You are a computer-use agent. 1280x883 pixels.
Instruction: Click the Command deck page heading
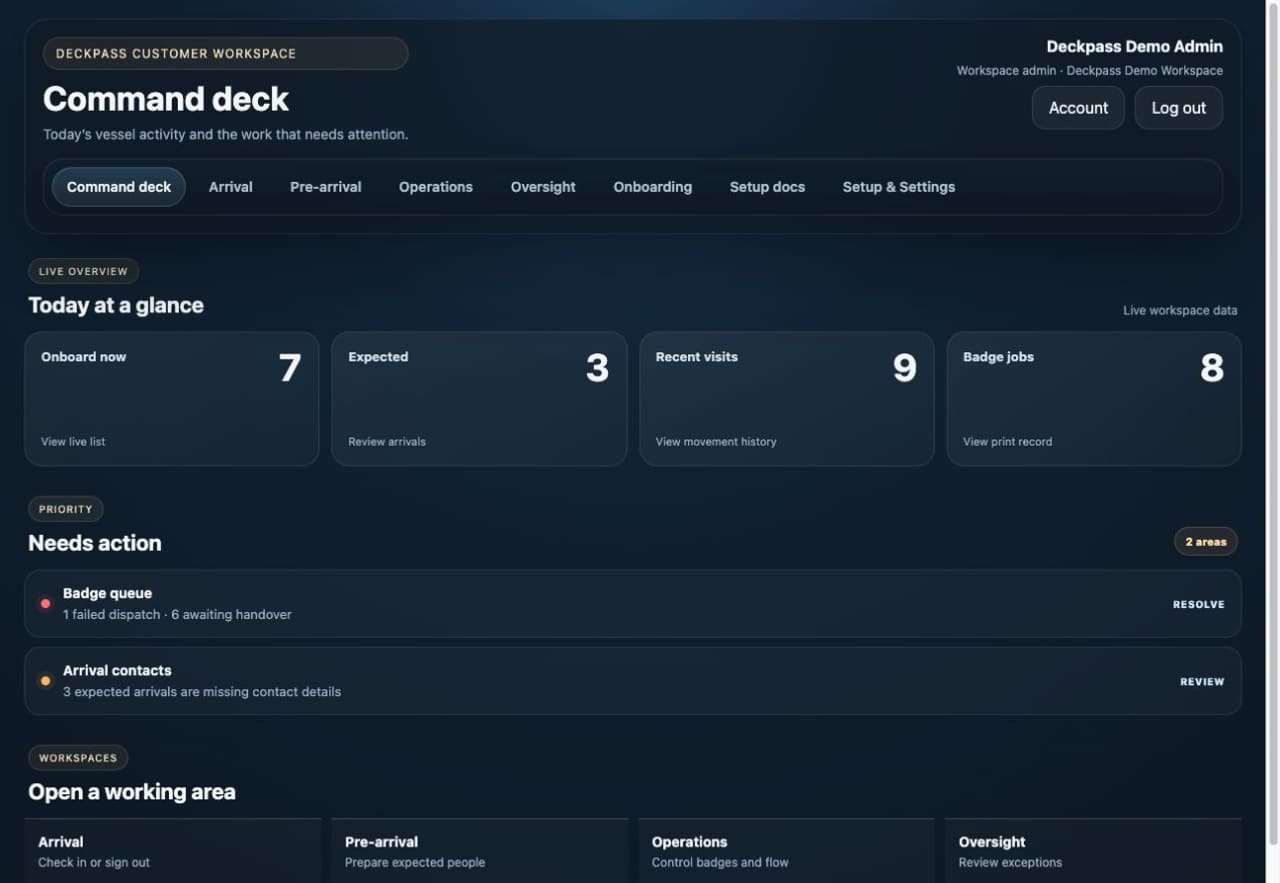tap(166, 99)
